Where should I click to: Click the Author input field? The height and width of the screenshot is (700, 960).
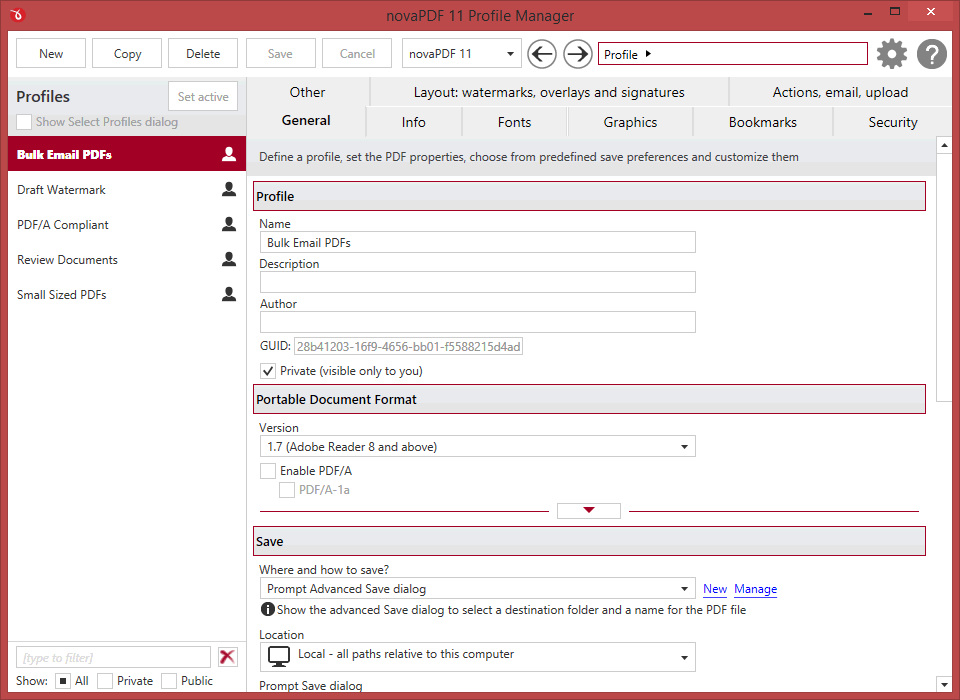478,322
